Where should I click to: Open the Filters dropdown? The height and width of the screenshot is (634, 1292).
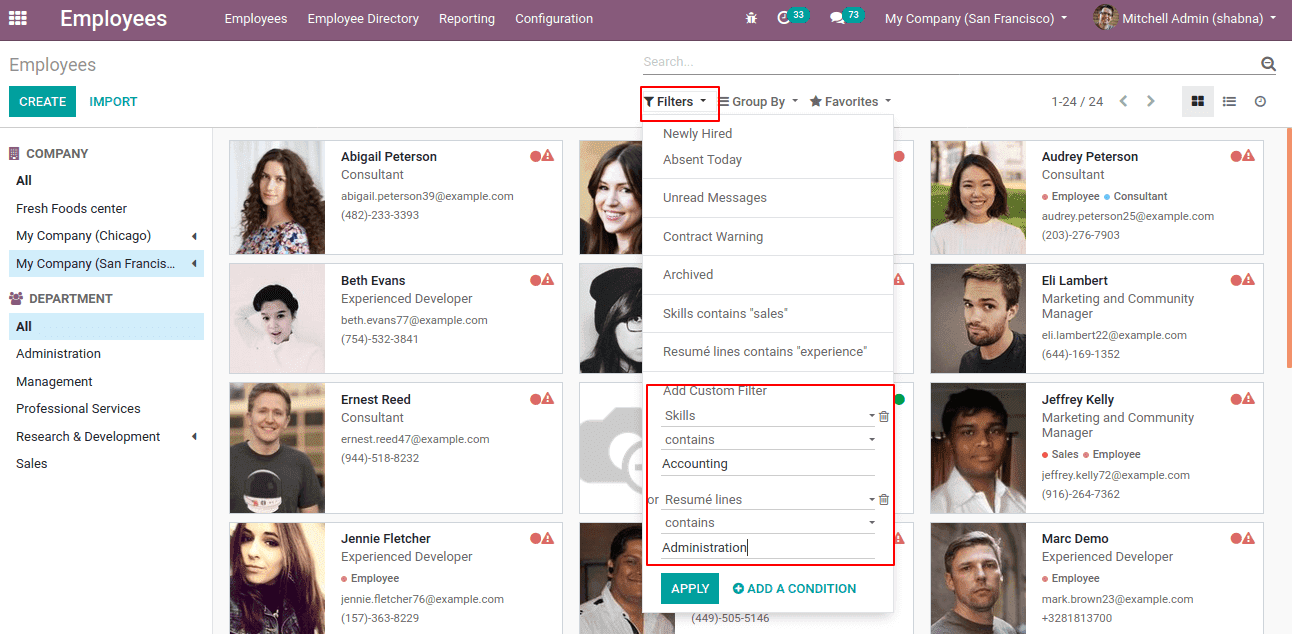point(676,101)
